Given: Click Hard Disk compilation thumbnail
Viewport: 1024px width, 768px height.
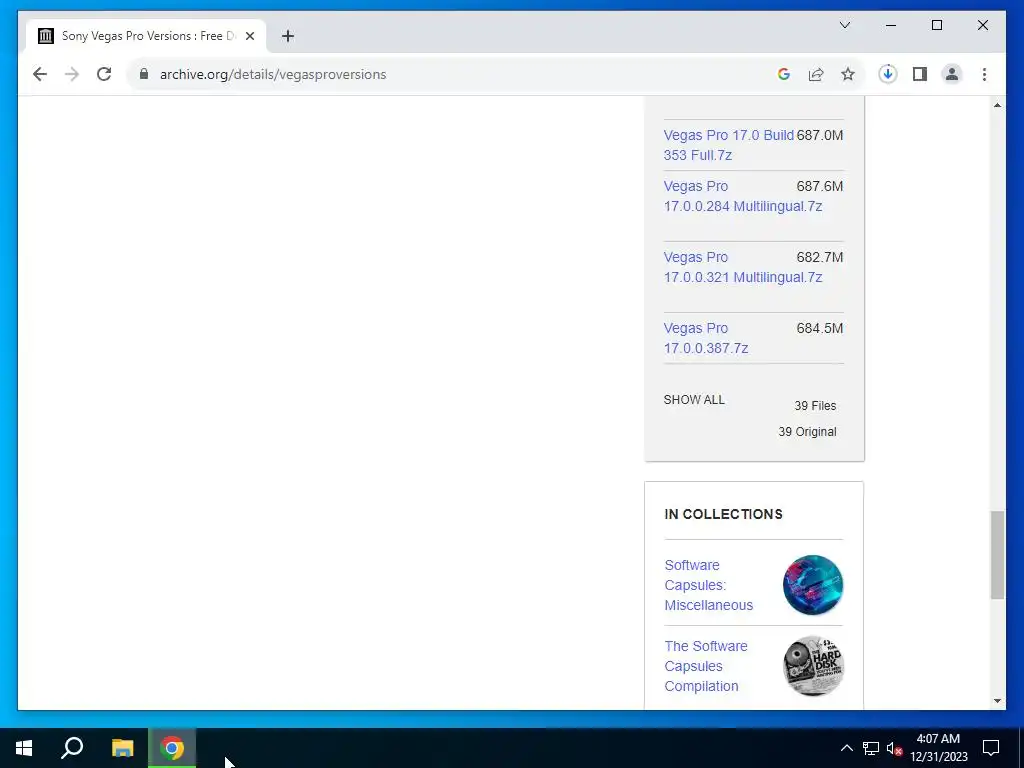Looking at the screenshot, I should click(813, 666).
